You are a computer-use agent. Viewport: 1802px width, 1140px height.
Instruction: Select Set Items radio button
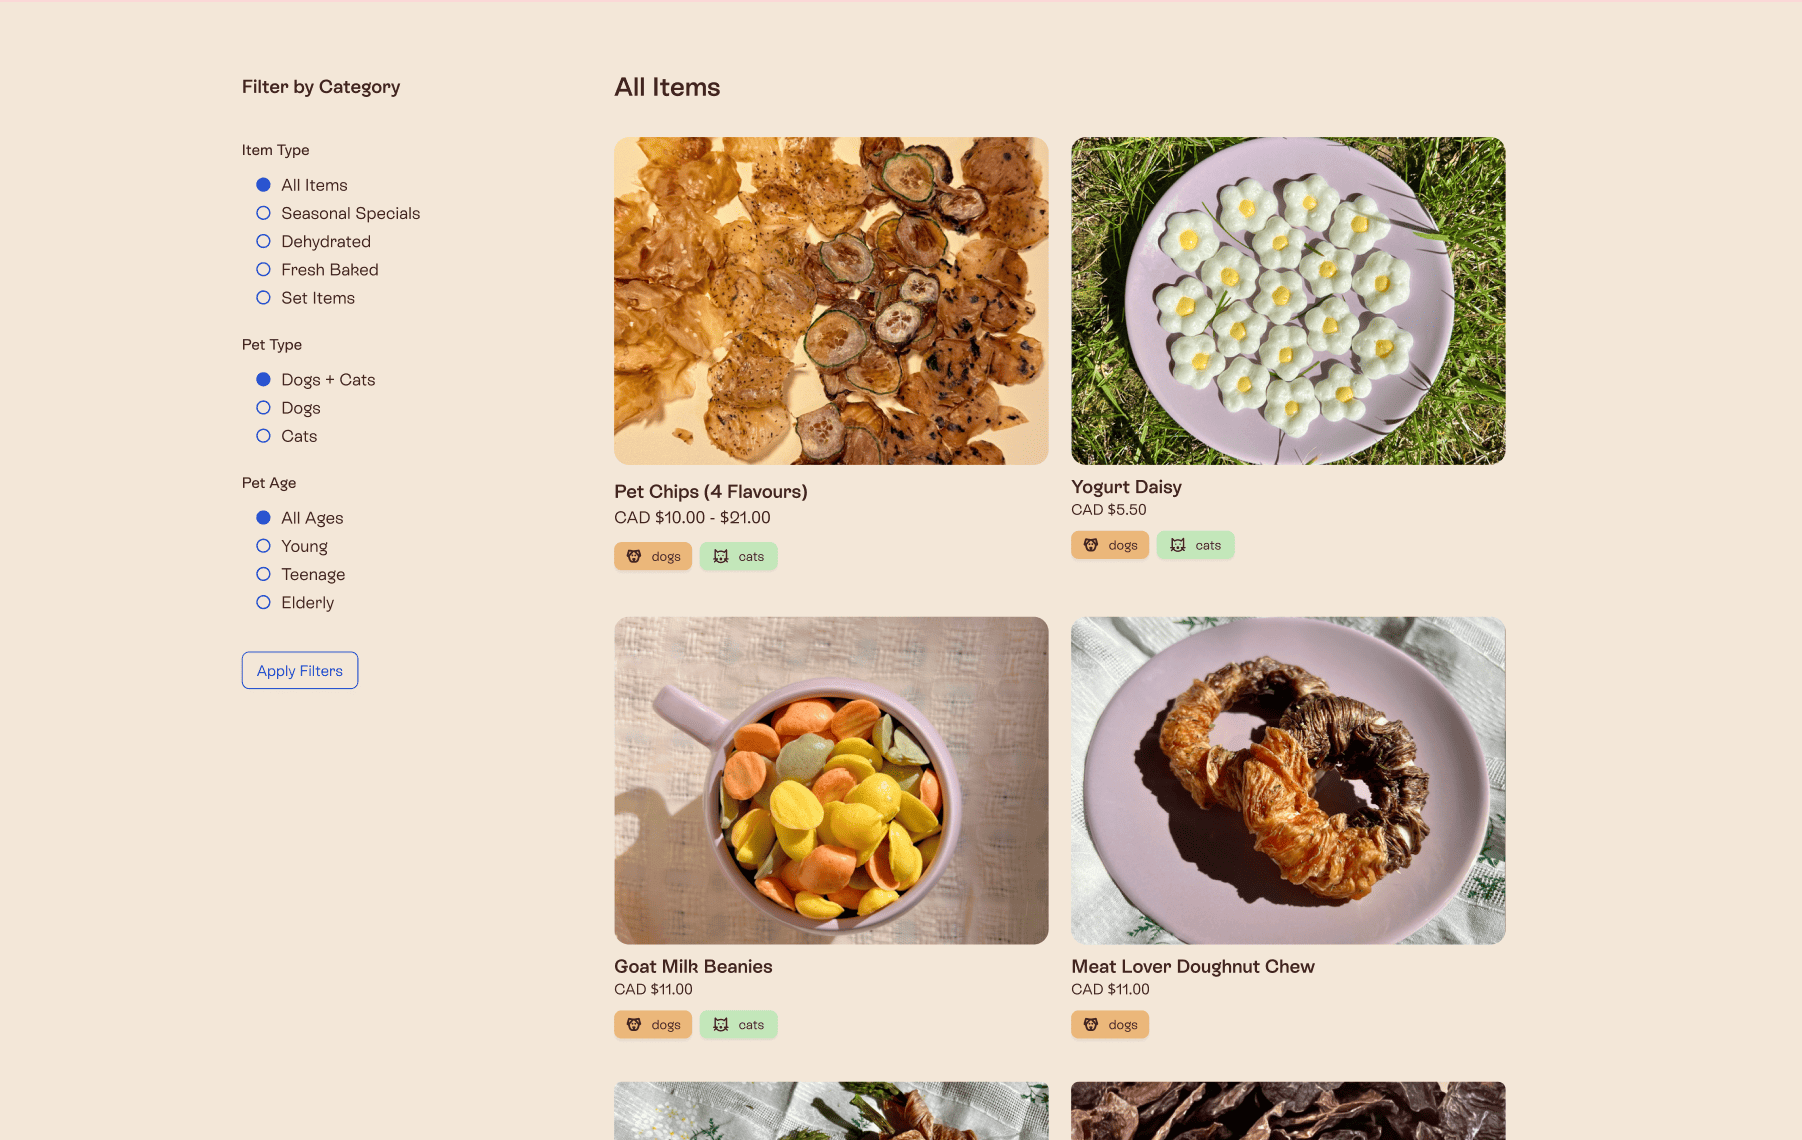pos(263,297)
